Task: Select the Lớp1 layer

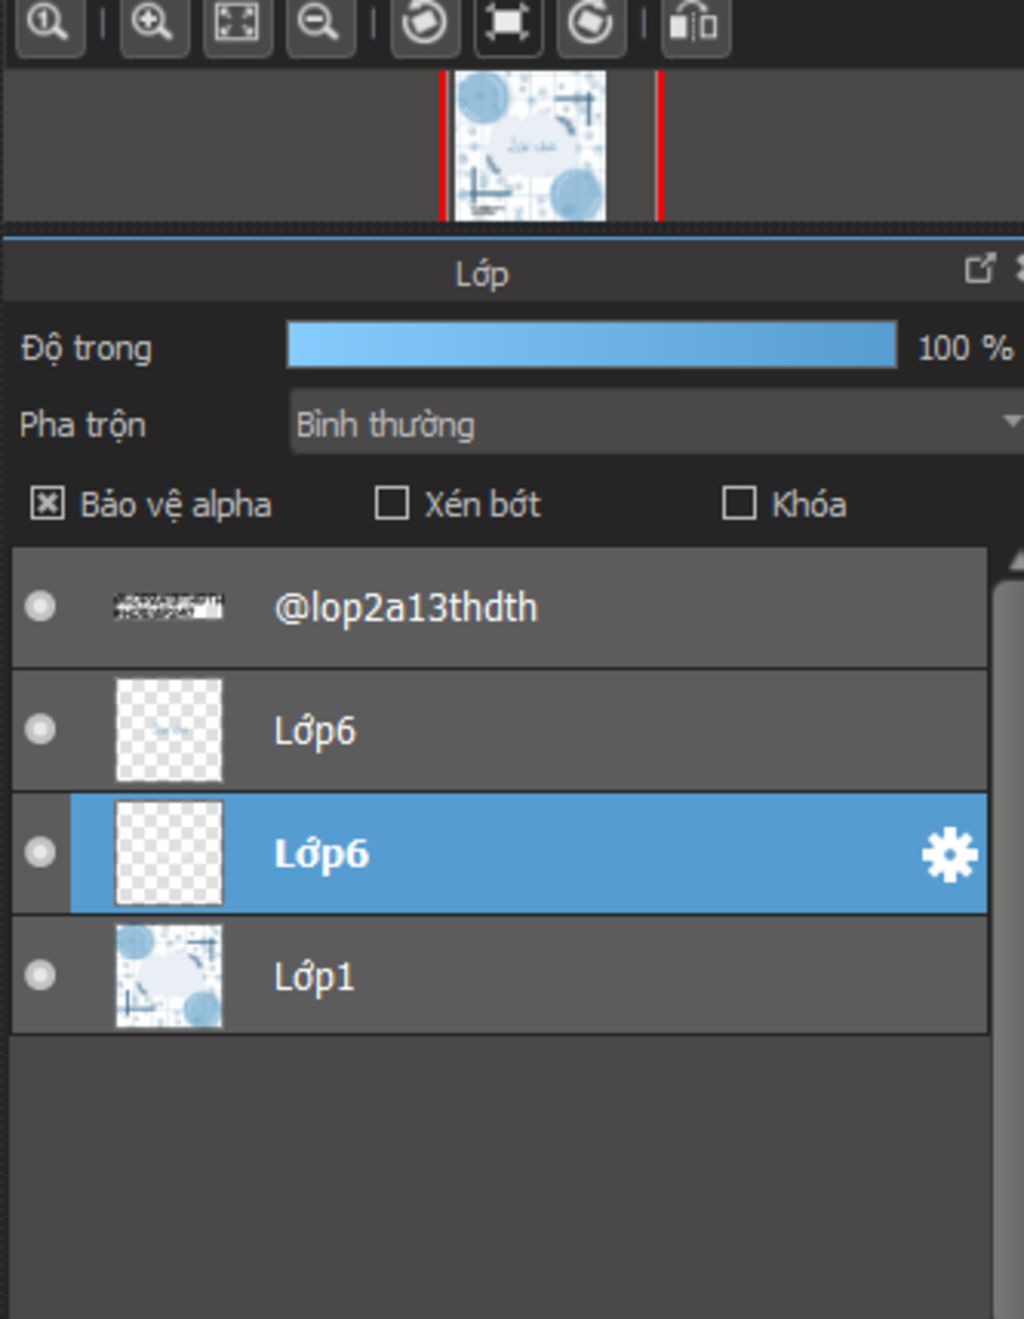Action: pos(600,977)
